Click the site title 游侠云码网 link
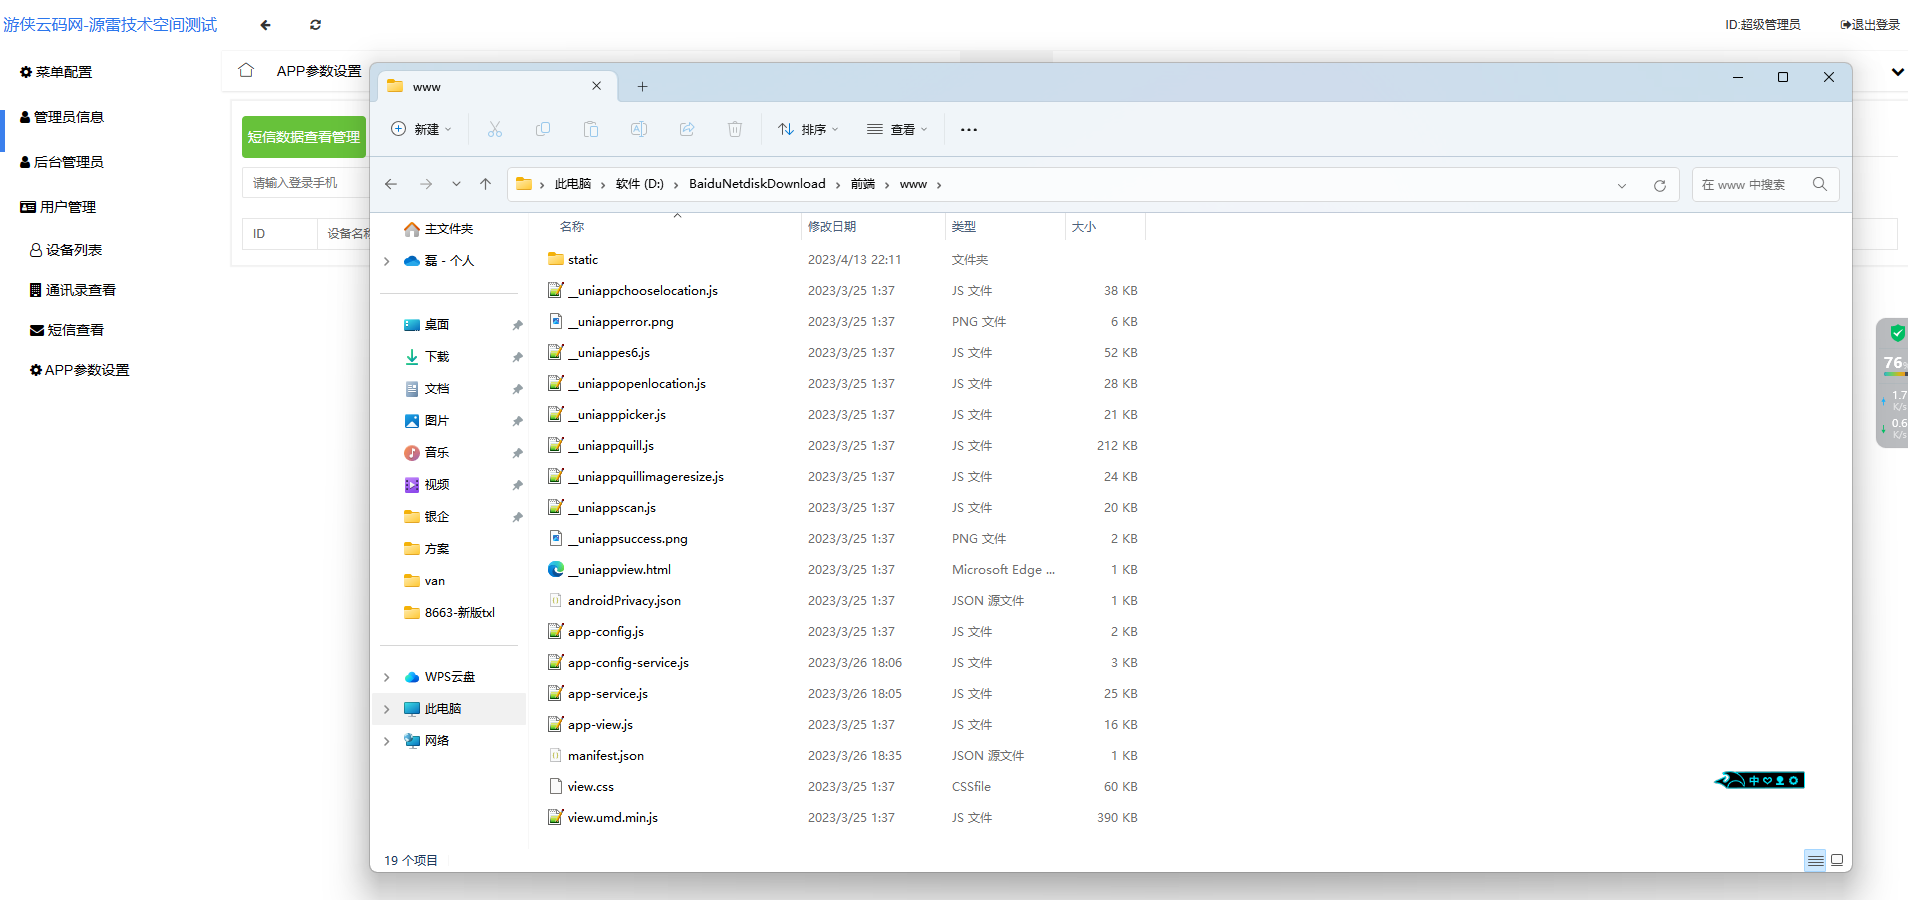1908x900 pixels. pyautogui.click(x=110, y=25)
